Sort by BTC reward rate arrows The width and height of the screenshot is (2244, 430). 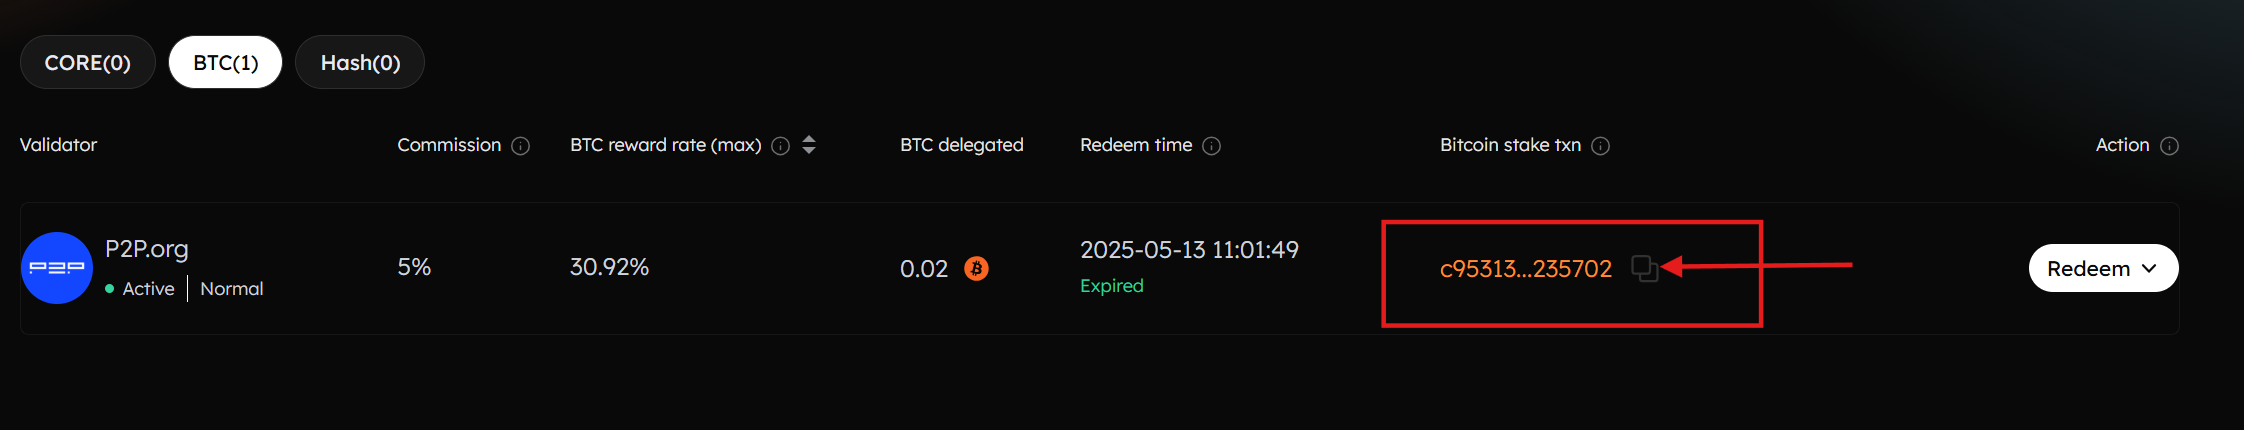809,145
